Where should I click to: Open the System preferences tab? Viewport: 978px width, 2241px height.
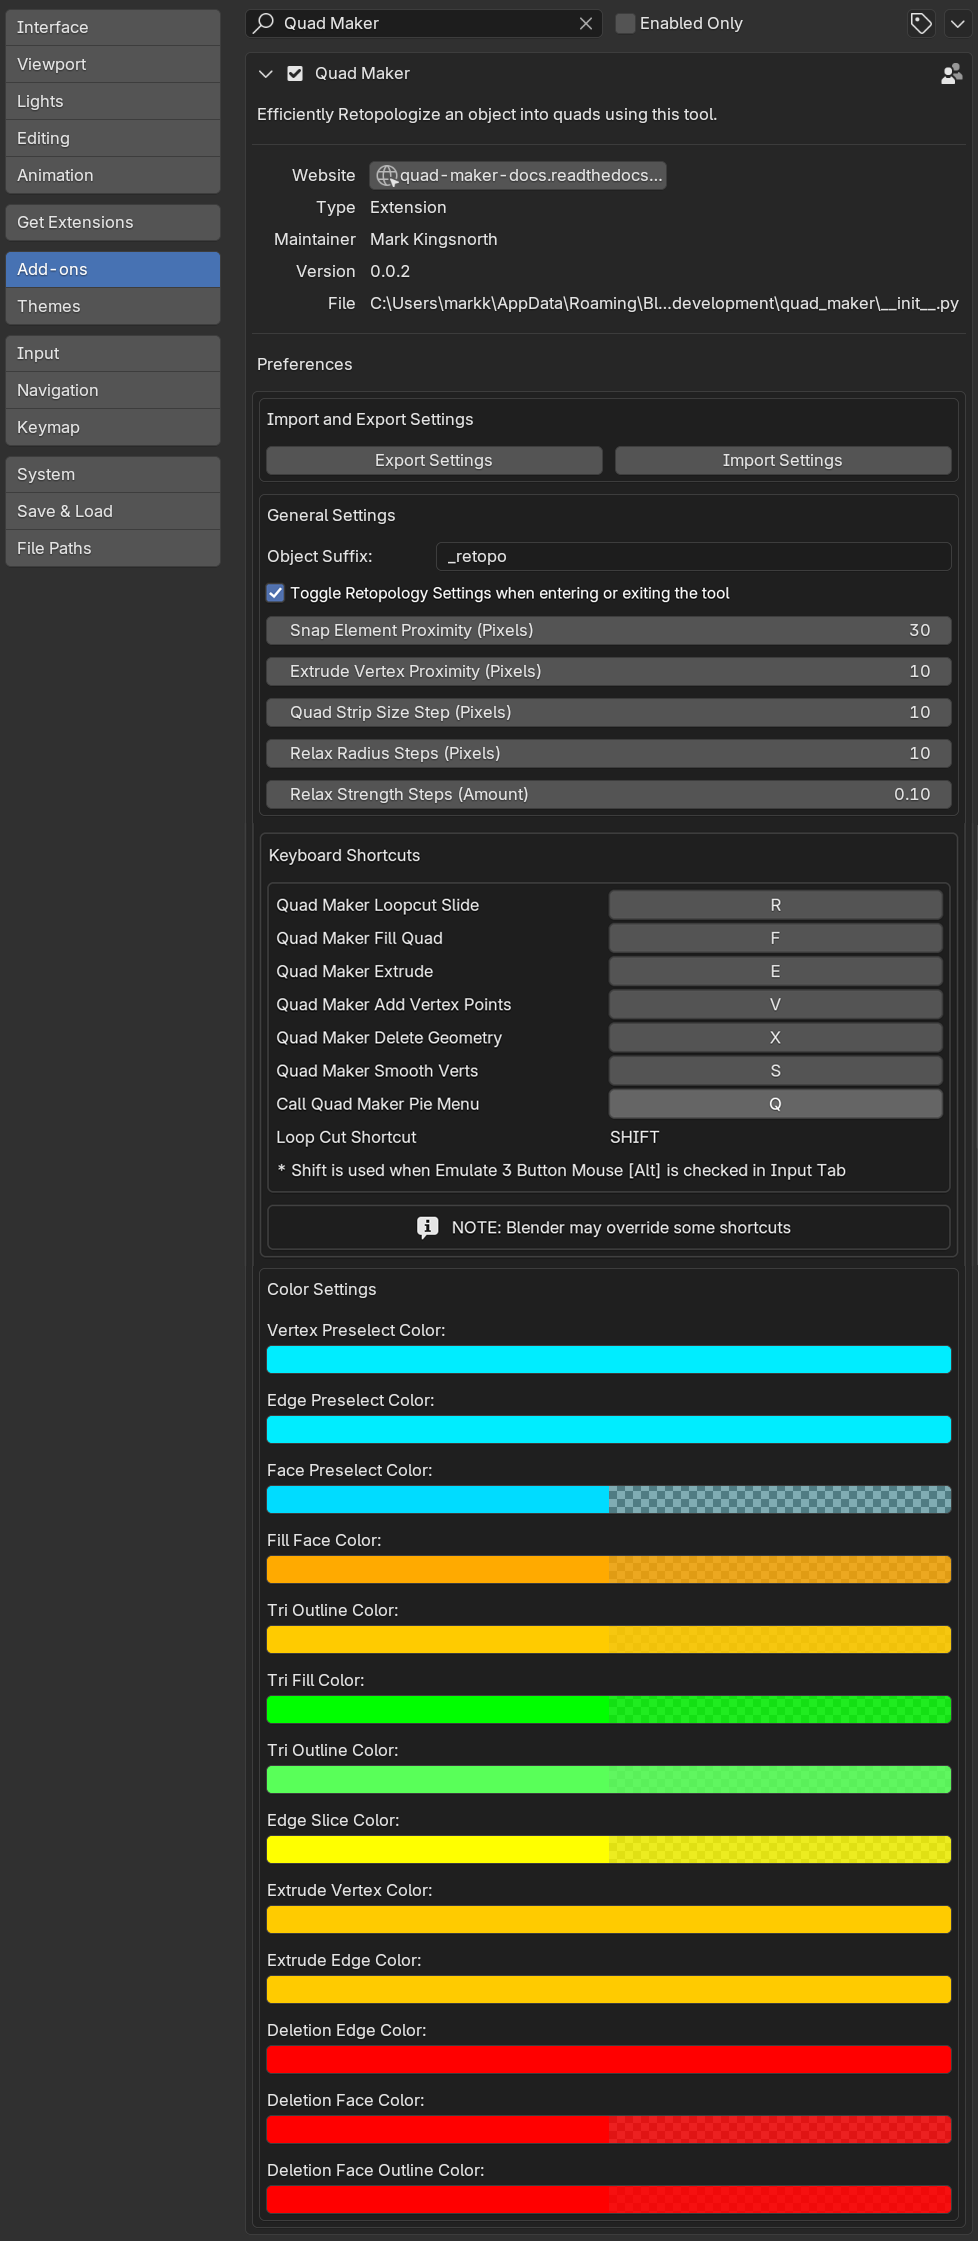pyautogui.click(x=113, y=474)
